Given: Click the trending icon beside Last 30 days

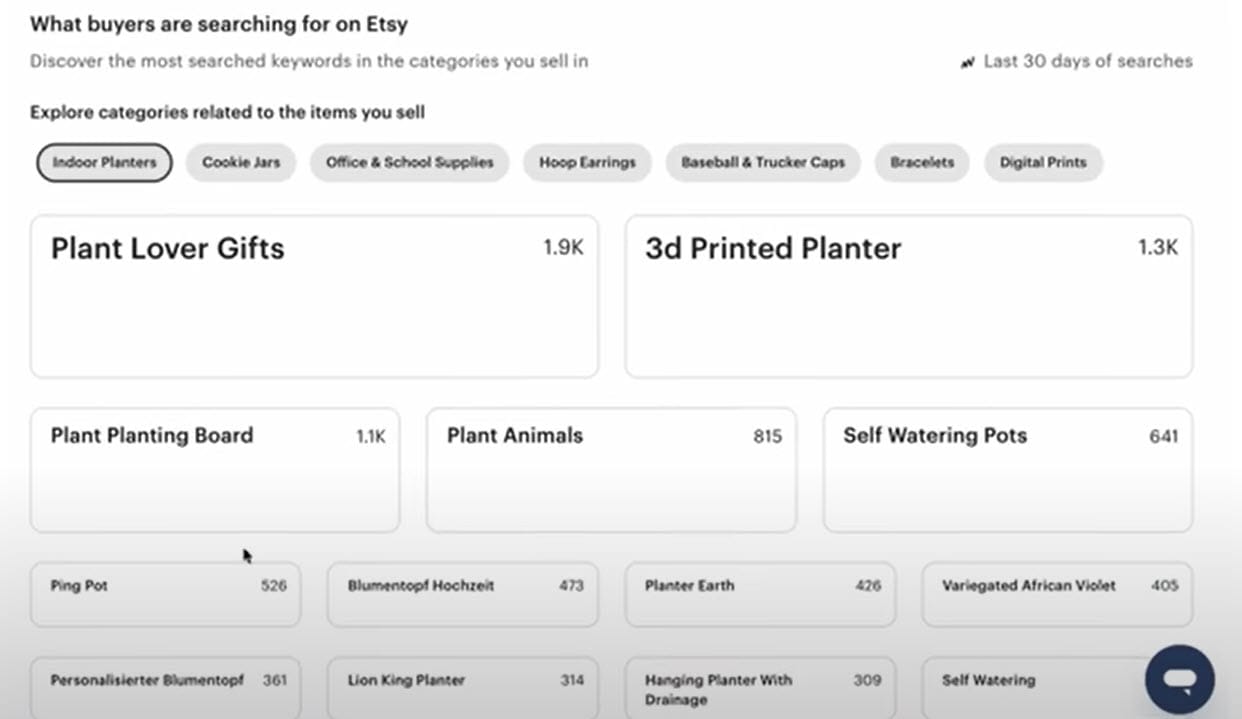Looking at the screenshot, I should 967,62.
